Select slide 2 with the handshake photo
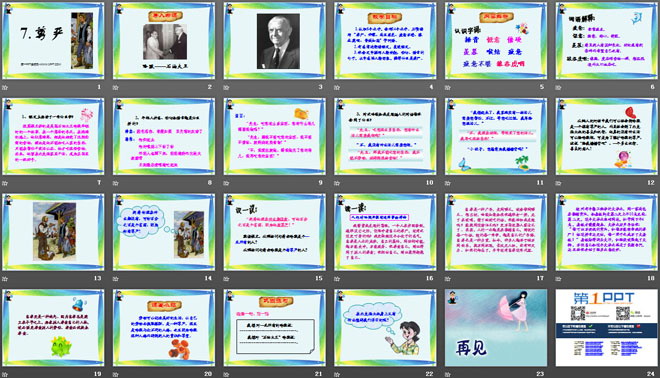The height and width of the screenshot is (378, 660). 164,41
